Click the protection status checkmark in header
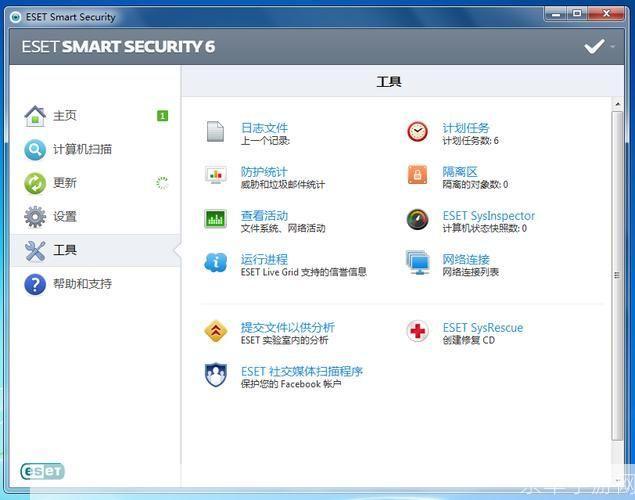This screenshot has height=500, width=635. tap(595, 47)
